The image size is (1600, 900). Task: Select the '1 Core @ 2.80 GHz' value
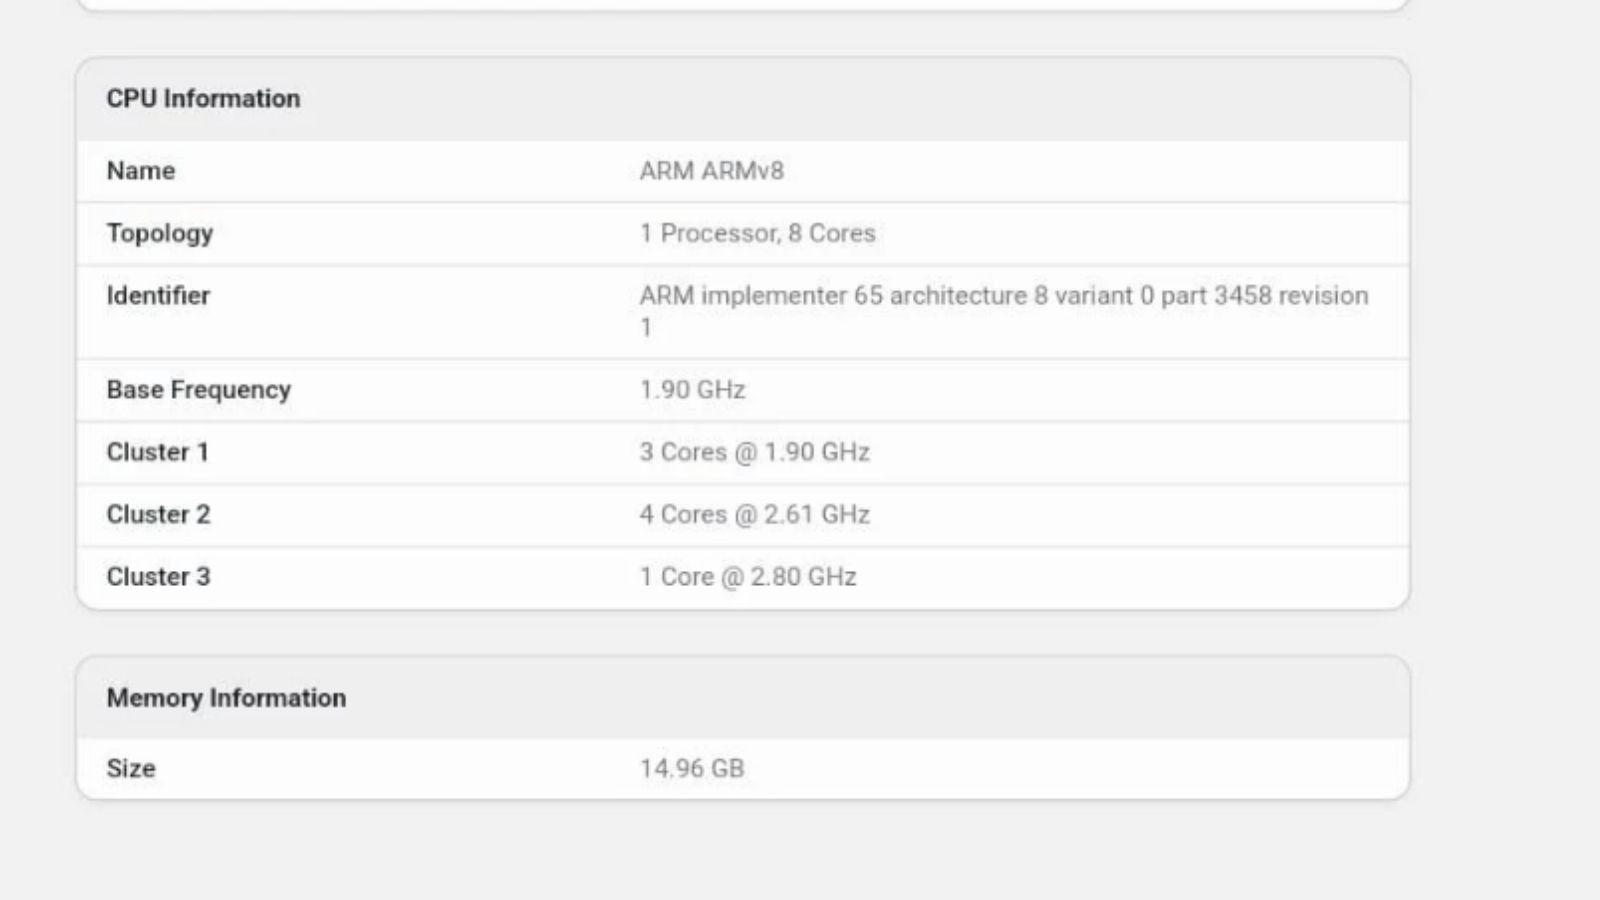point(747,577)
